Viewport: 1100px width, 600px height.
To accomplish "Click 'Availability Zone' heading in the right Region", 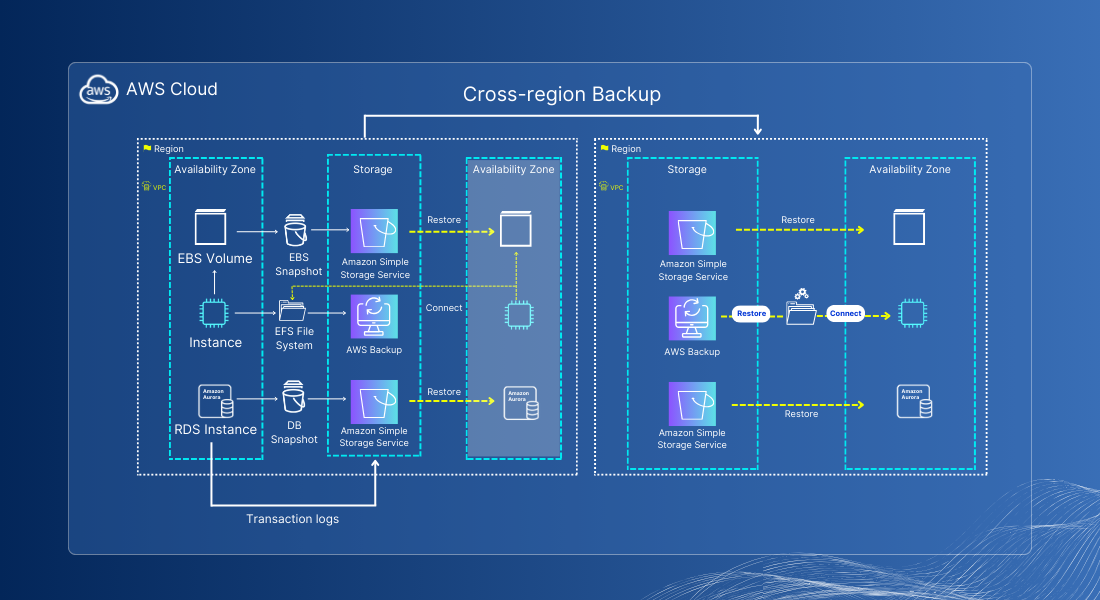I will pos(910,169).
